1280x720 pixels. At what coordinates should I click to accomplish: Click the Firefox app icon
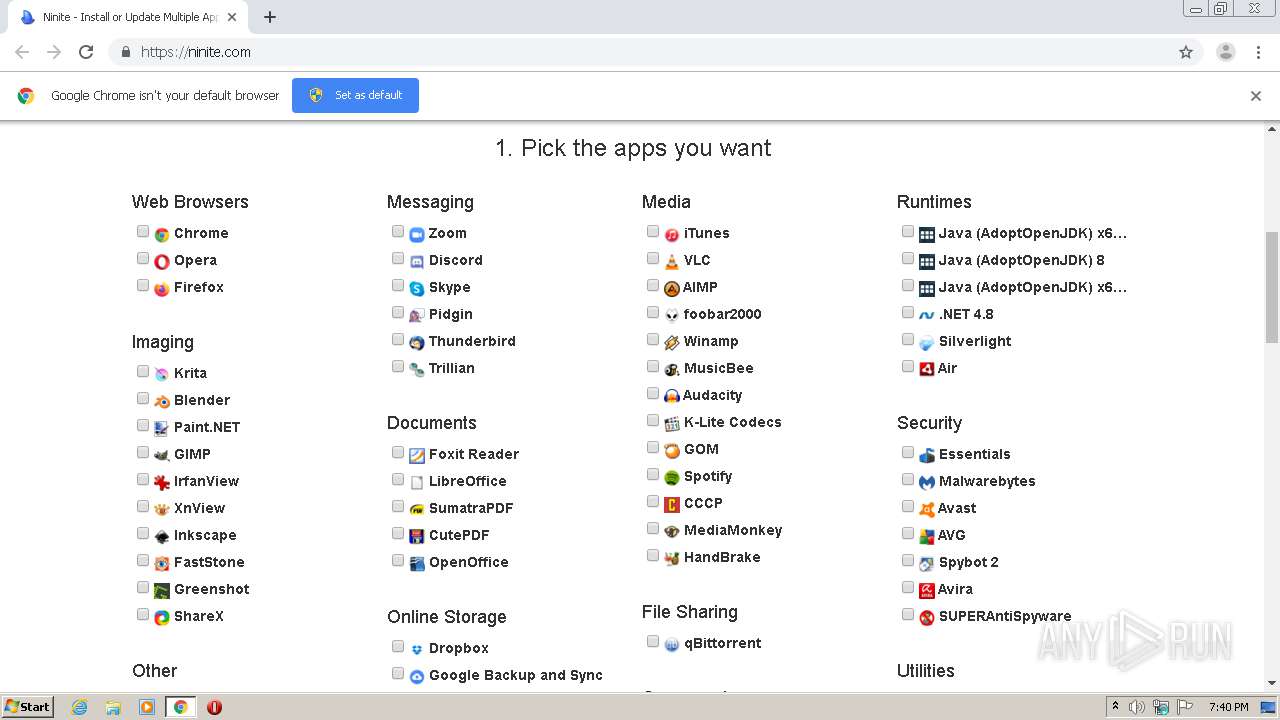pyautogui.click(x=162, y=288)
